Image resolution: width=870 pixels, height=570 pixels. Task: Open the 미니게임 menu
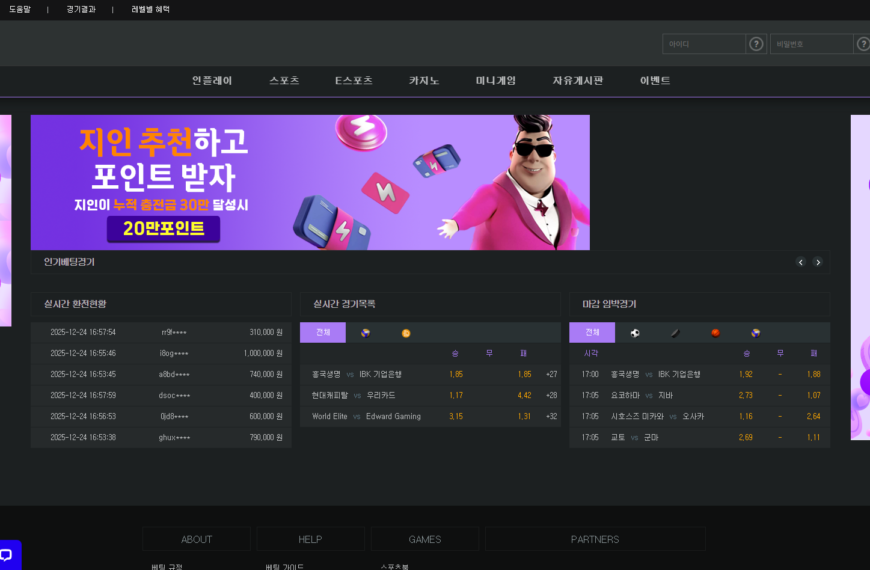point(495,80)
